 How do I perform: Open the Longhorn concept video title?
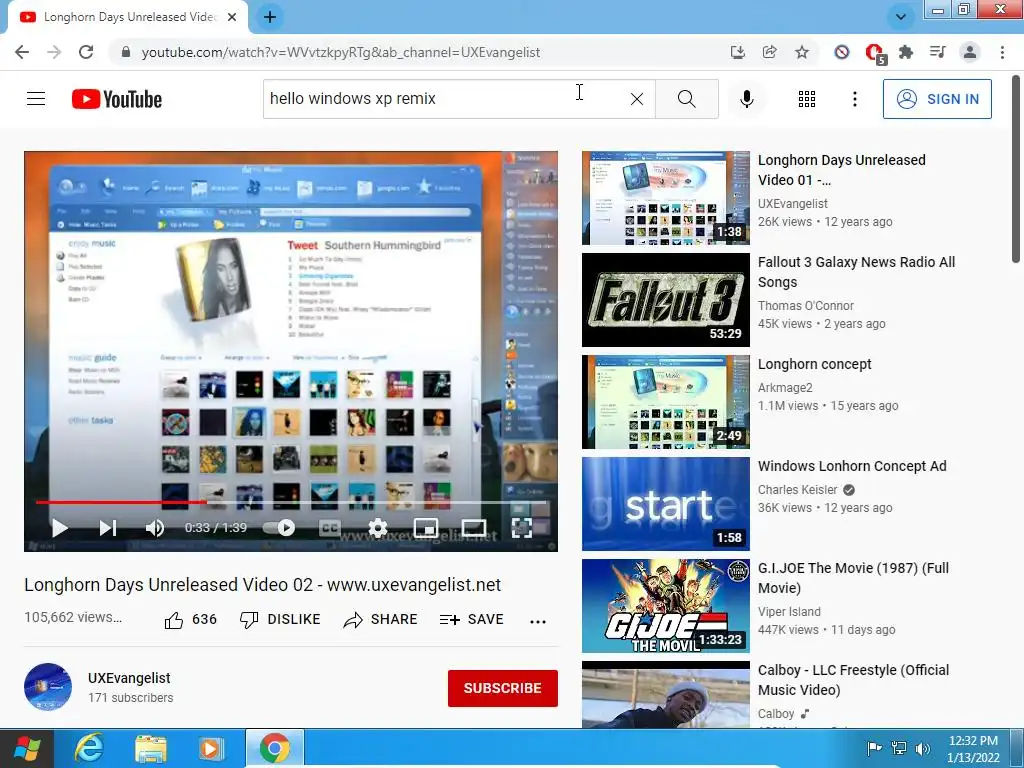click(x=814, y=364)
